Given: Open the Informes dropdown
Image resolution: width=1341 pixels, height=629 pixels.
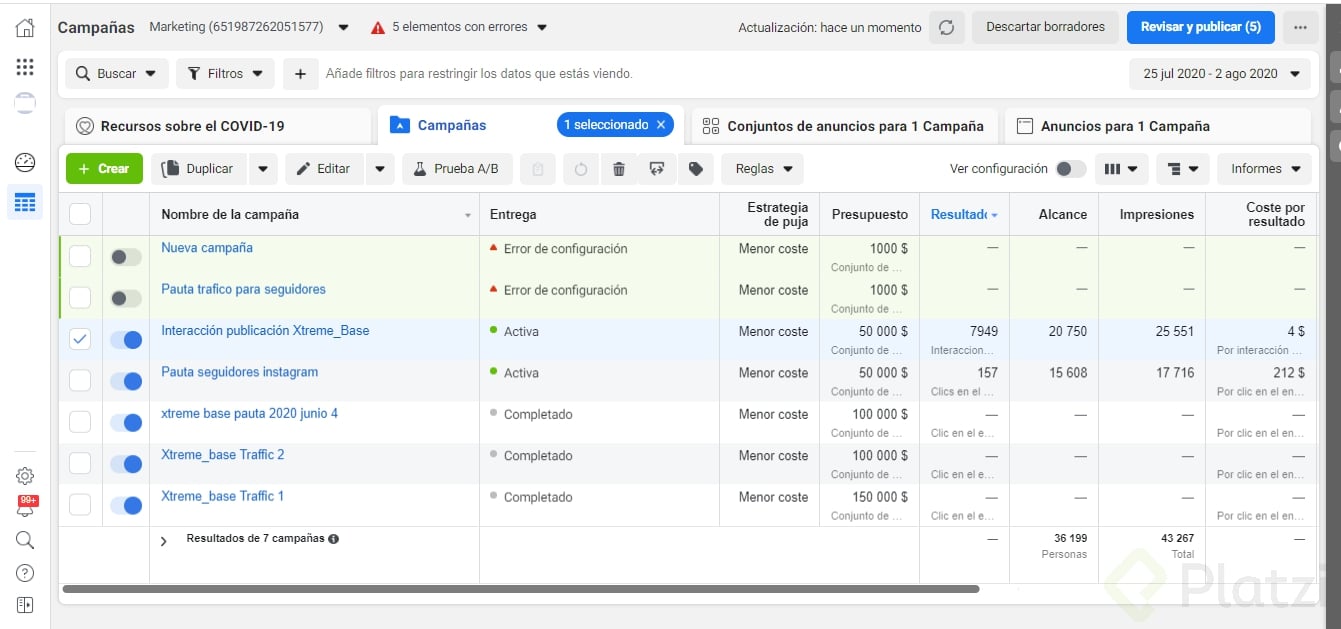Looking at the screenshot, I should [x=1264, y=169].
